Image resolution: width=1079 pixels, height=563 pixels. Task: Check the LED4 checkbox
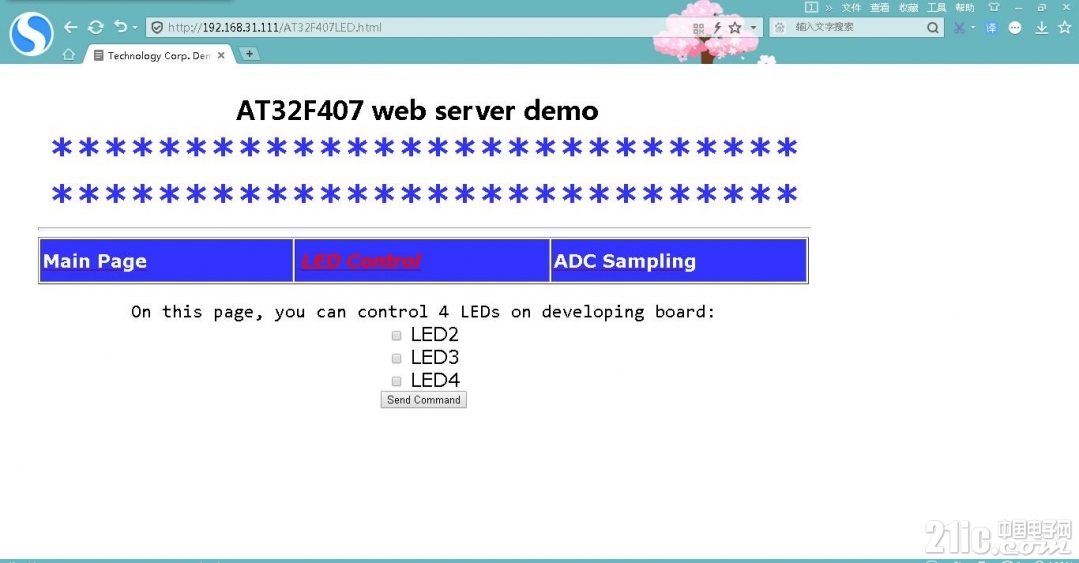396,381
